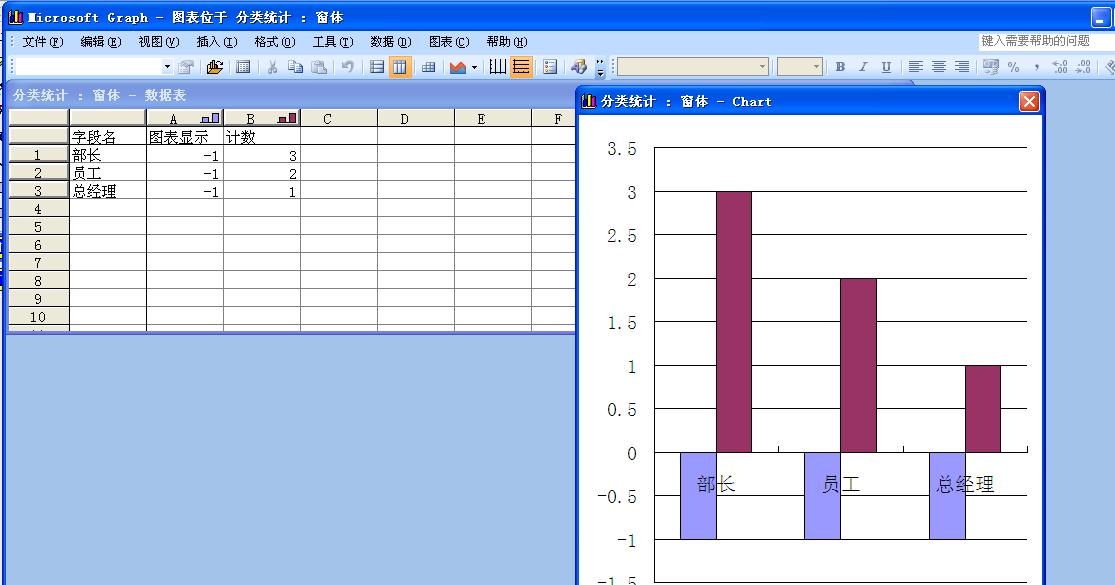Image resolution: width=1115 pixels, height=585 pixels.
Task: Click the purple 部长 bar in the chart
Action: point(733,320)
